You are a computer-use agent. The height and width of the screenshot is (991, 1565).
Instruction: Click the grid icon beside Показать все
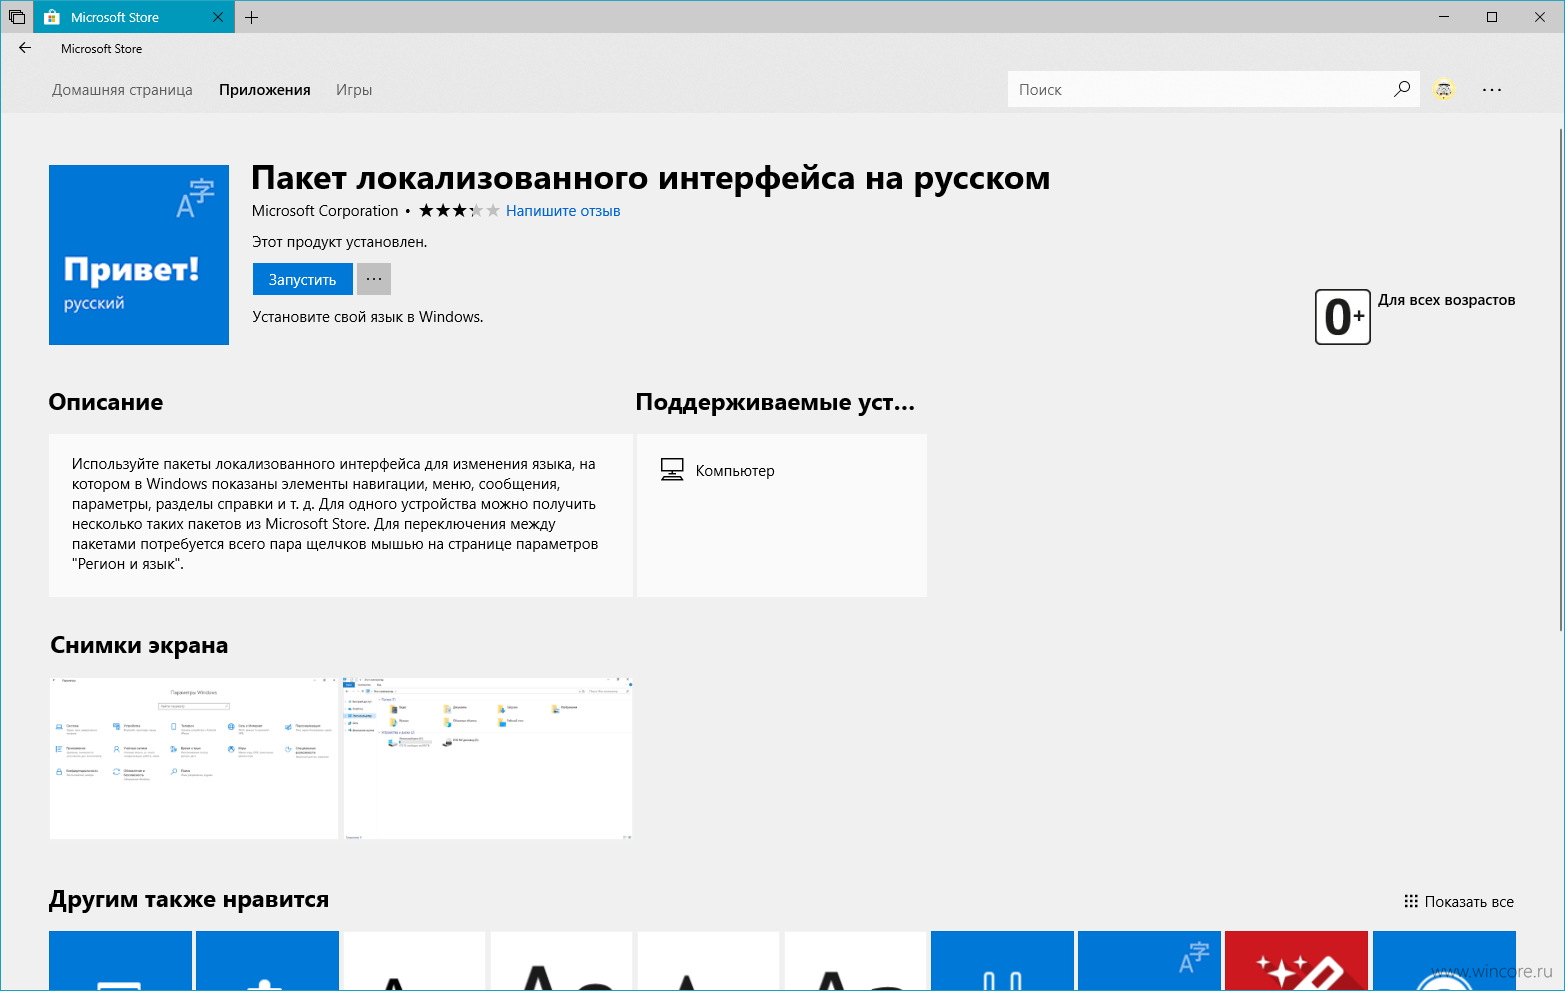(1411, 901)
